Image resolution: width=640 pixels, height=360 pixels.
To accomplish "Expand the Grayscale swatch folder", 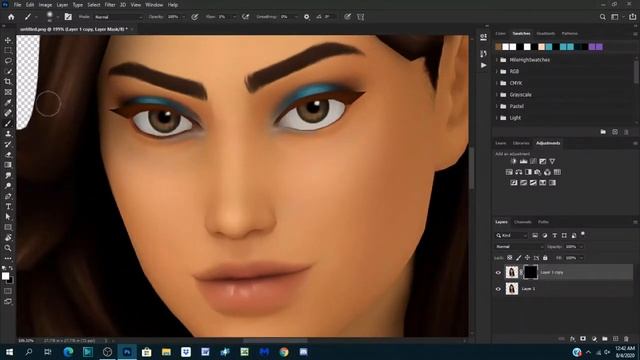I will [x=497, y=95].
